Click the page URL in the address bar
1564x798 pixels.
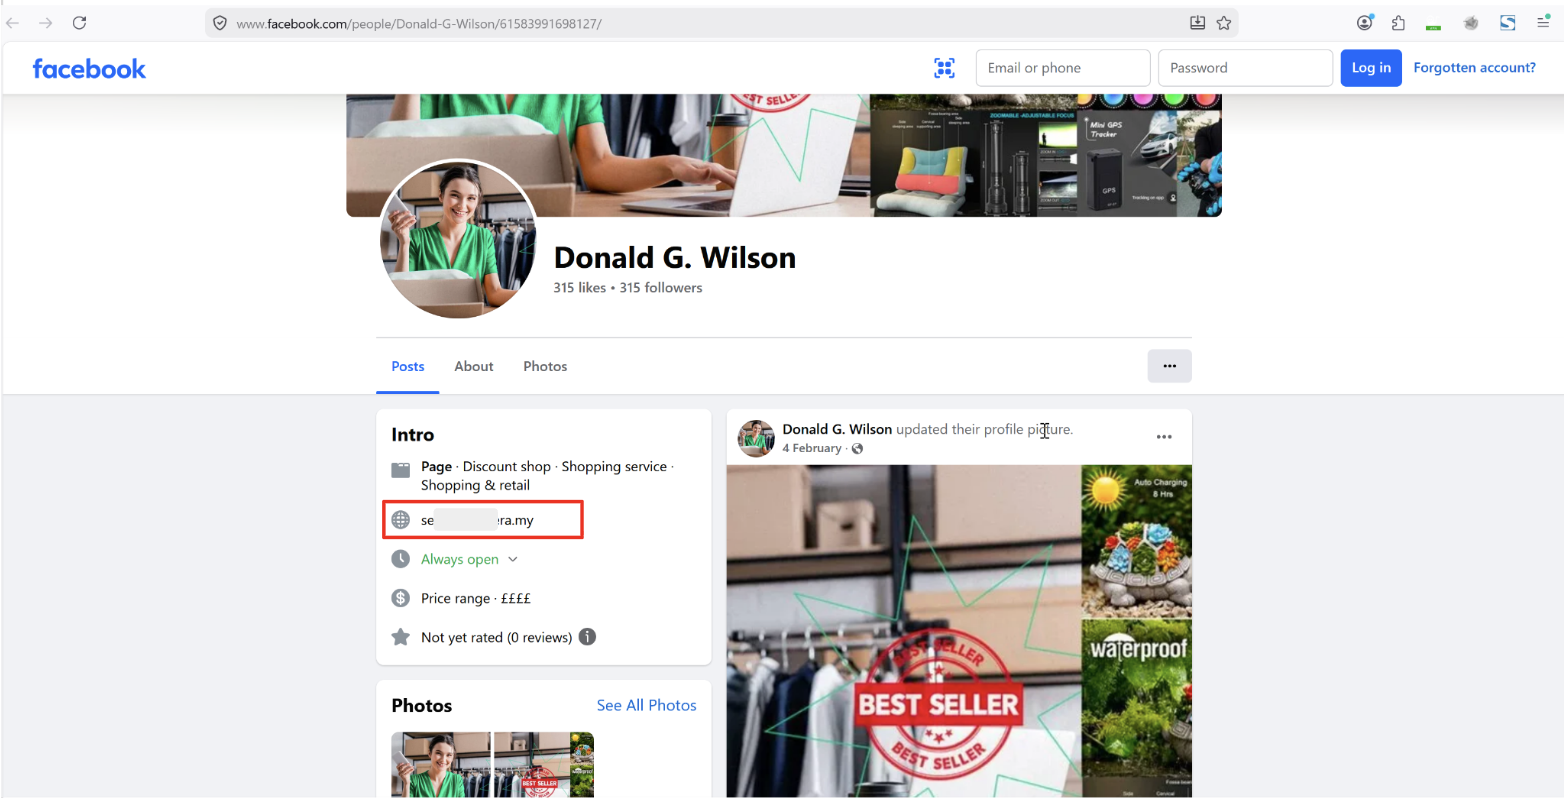click(419, 23)
